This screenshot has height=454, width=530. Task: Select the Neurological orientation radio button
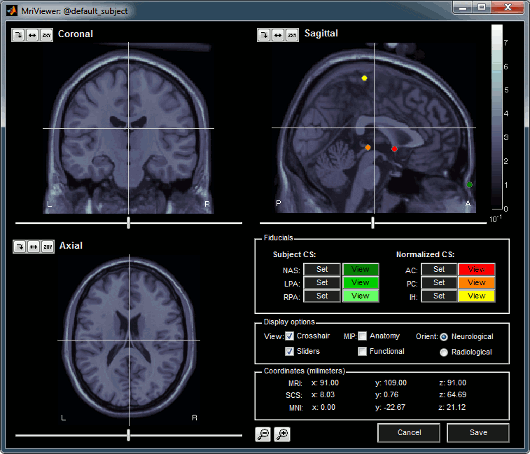point(444,337)
